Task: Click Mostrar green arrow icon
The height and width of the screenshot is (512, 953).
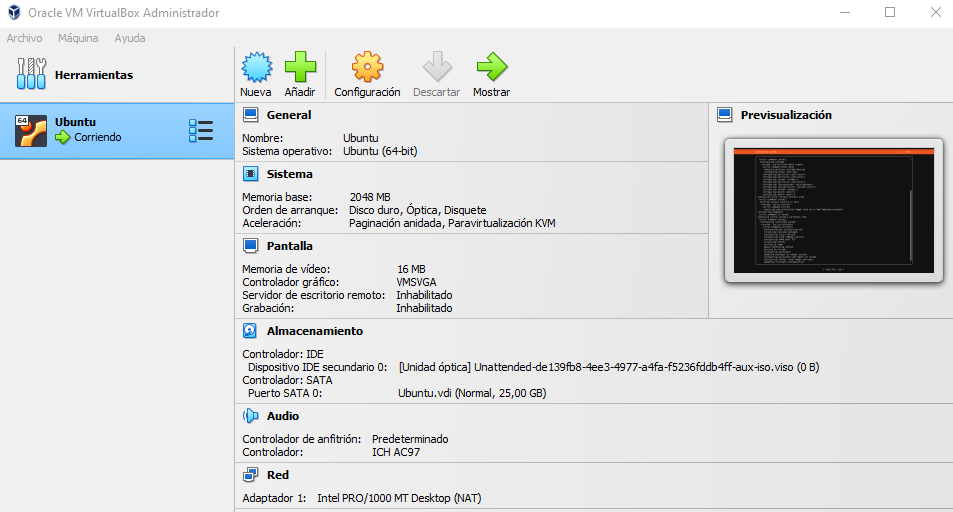Action: point(492,67)
